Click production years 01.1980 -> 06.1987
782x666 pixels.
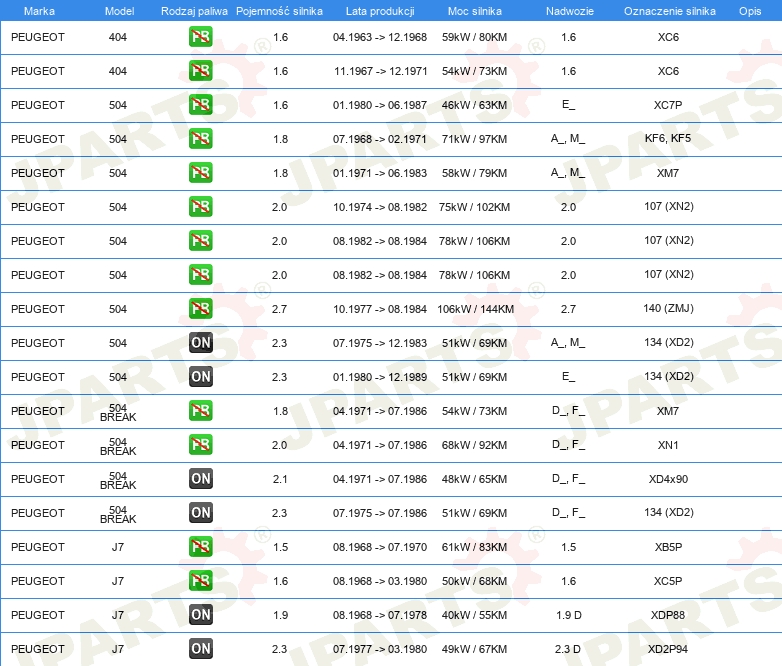pyautogui.click(x=380, y=105)
